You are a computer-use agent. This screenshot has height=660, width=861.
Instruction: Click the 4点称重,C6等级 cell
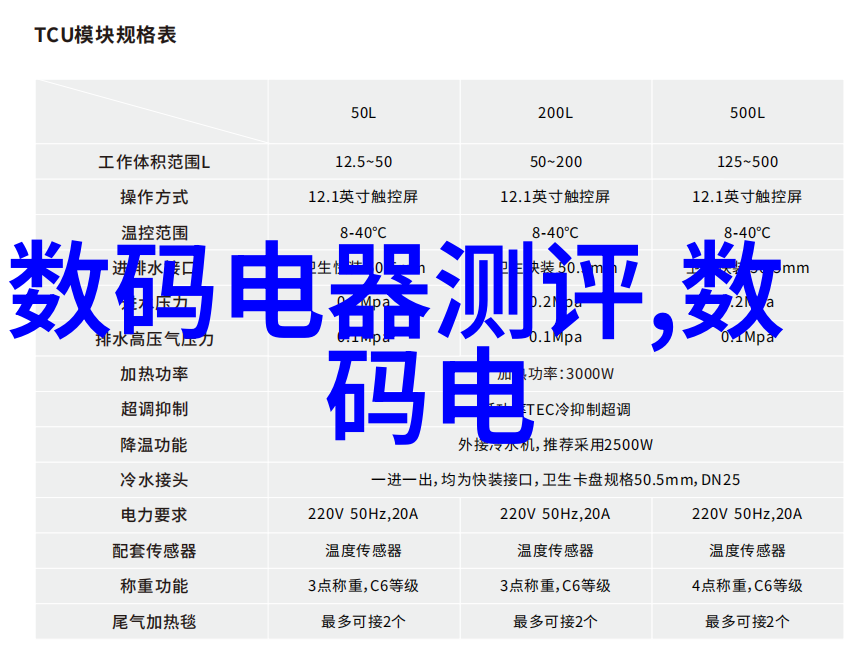(x=747, y=586)
